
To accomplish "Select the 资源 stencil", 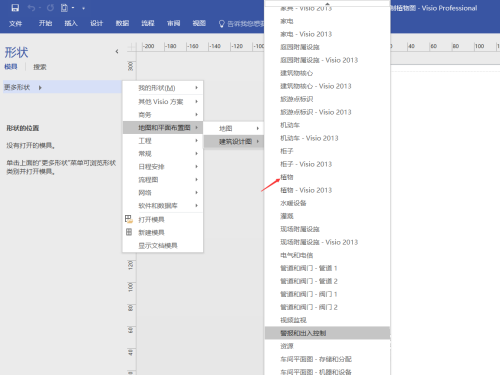I will (327, 346).
